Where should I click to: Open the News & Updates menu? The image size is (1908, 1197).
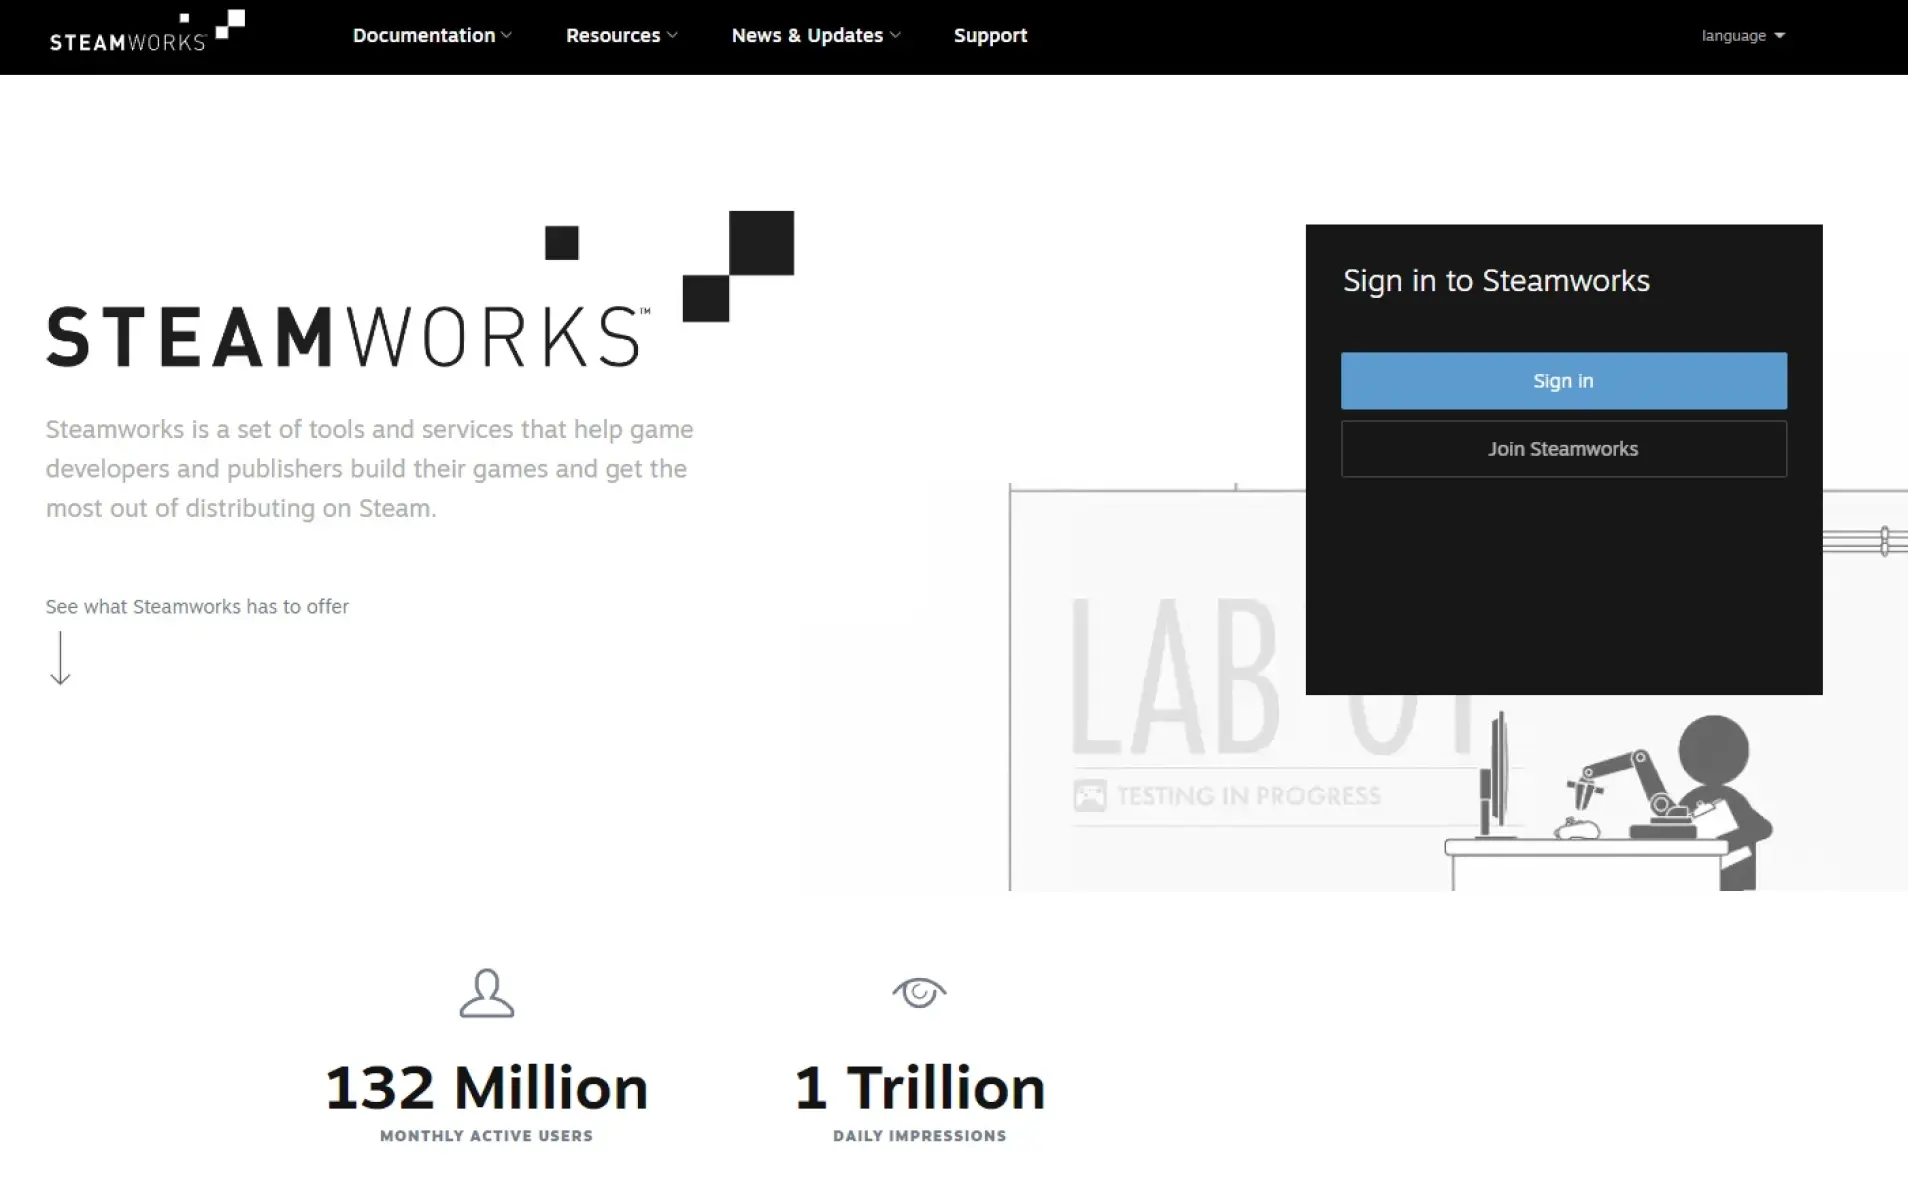click(815, 36)
